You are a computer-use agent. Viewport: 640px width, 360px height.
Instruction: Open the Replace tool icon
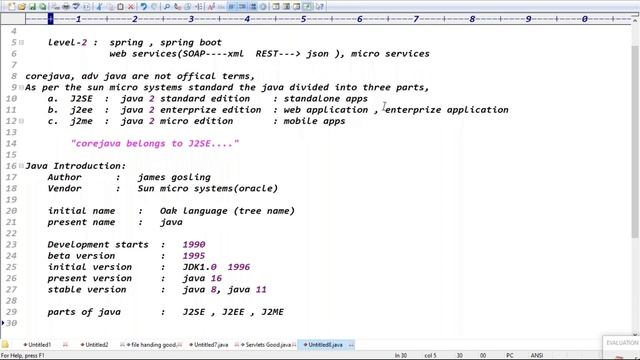[x=177, y=7]
